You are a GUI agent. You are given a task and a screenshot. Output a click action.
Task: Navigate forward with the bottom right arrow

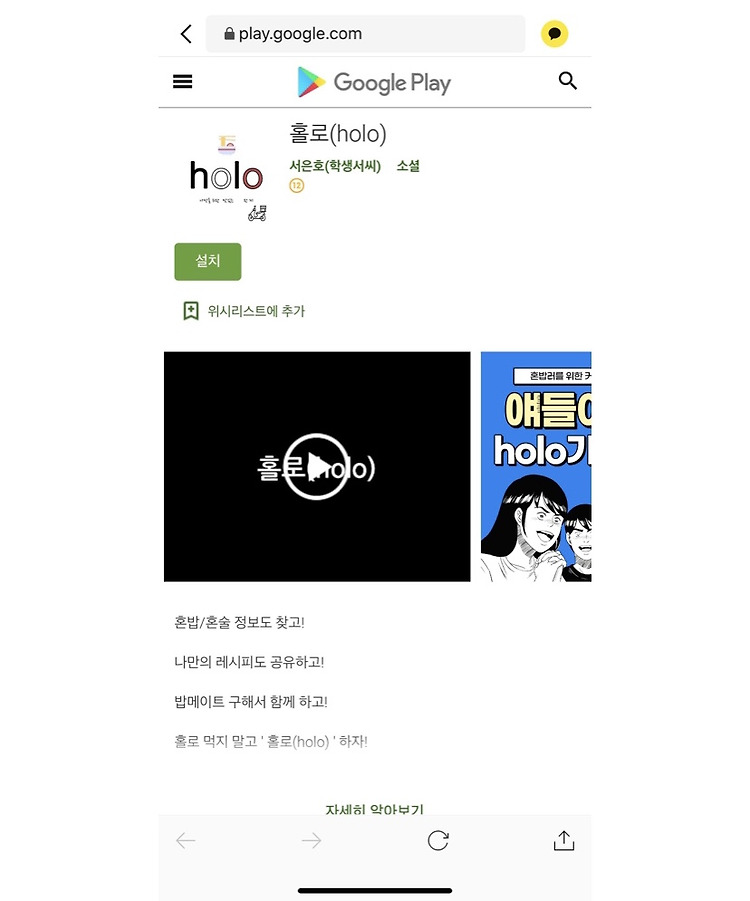(x=311, y=841)
